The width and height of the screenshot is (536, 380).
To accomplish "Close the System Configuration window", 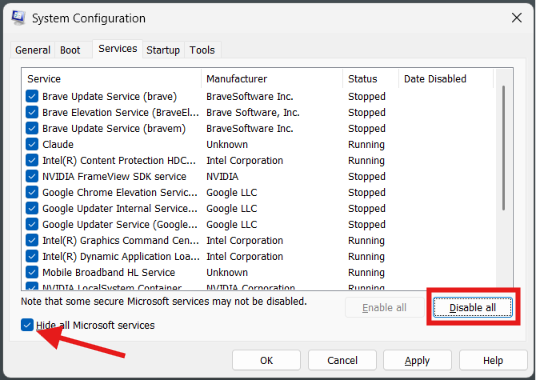I will click(517, 17).
